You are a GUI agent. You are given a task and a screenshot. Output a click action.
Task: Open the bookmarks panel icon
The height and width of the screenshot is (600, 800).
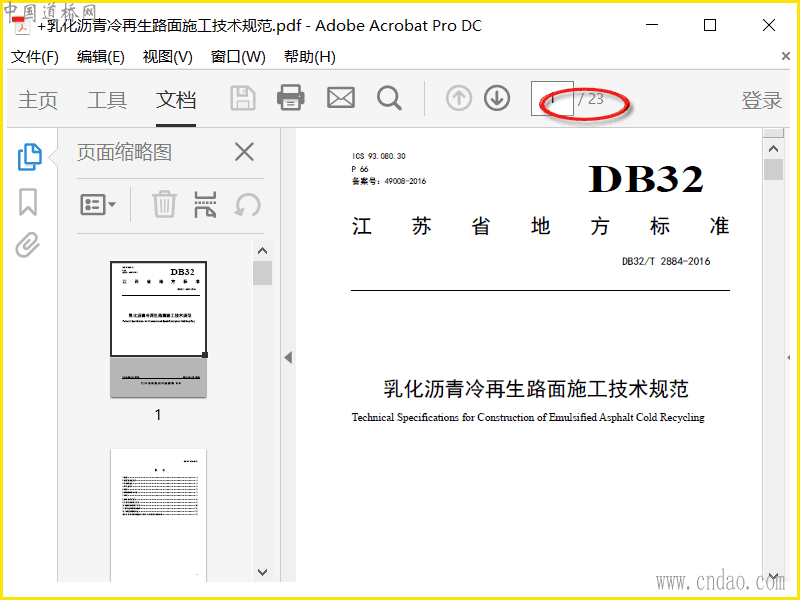(x=28, y=202)
